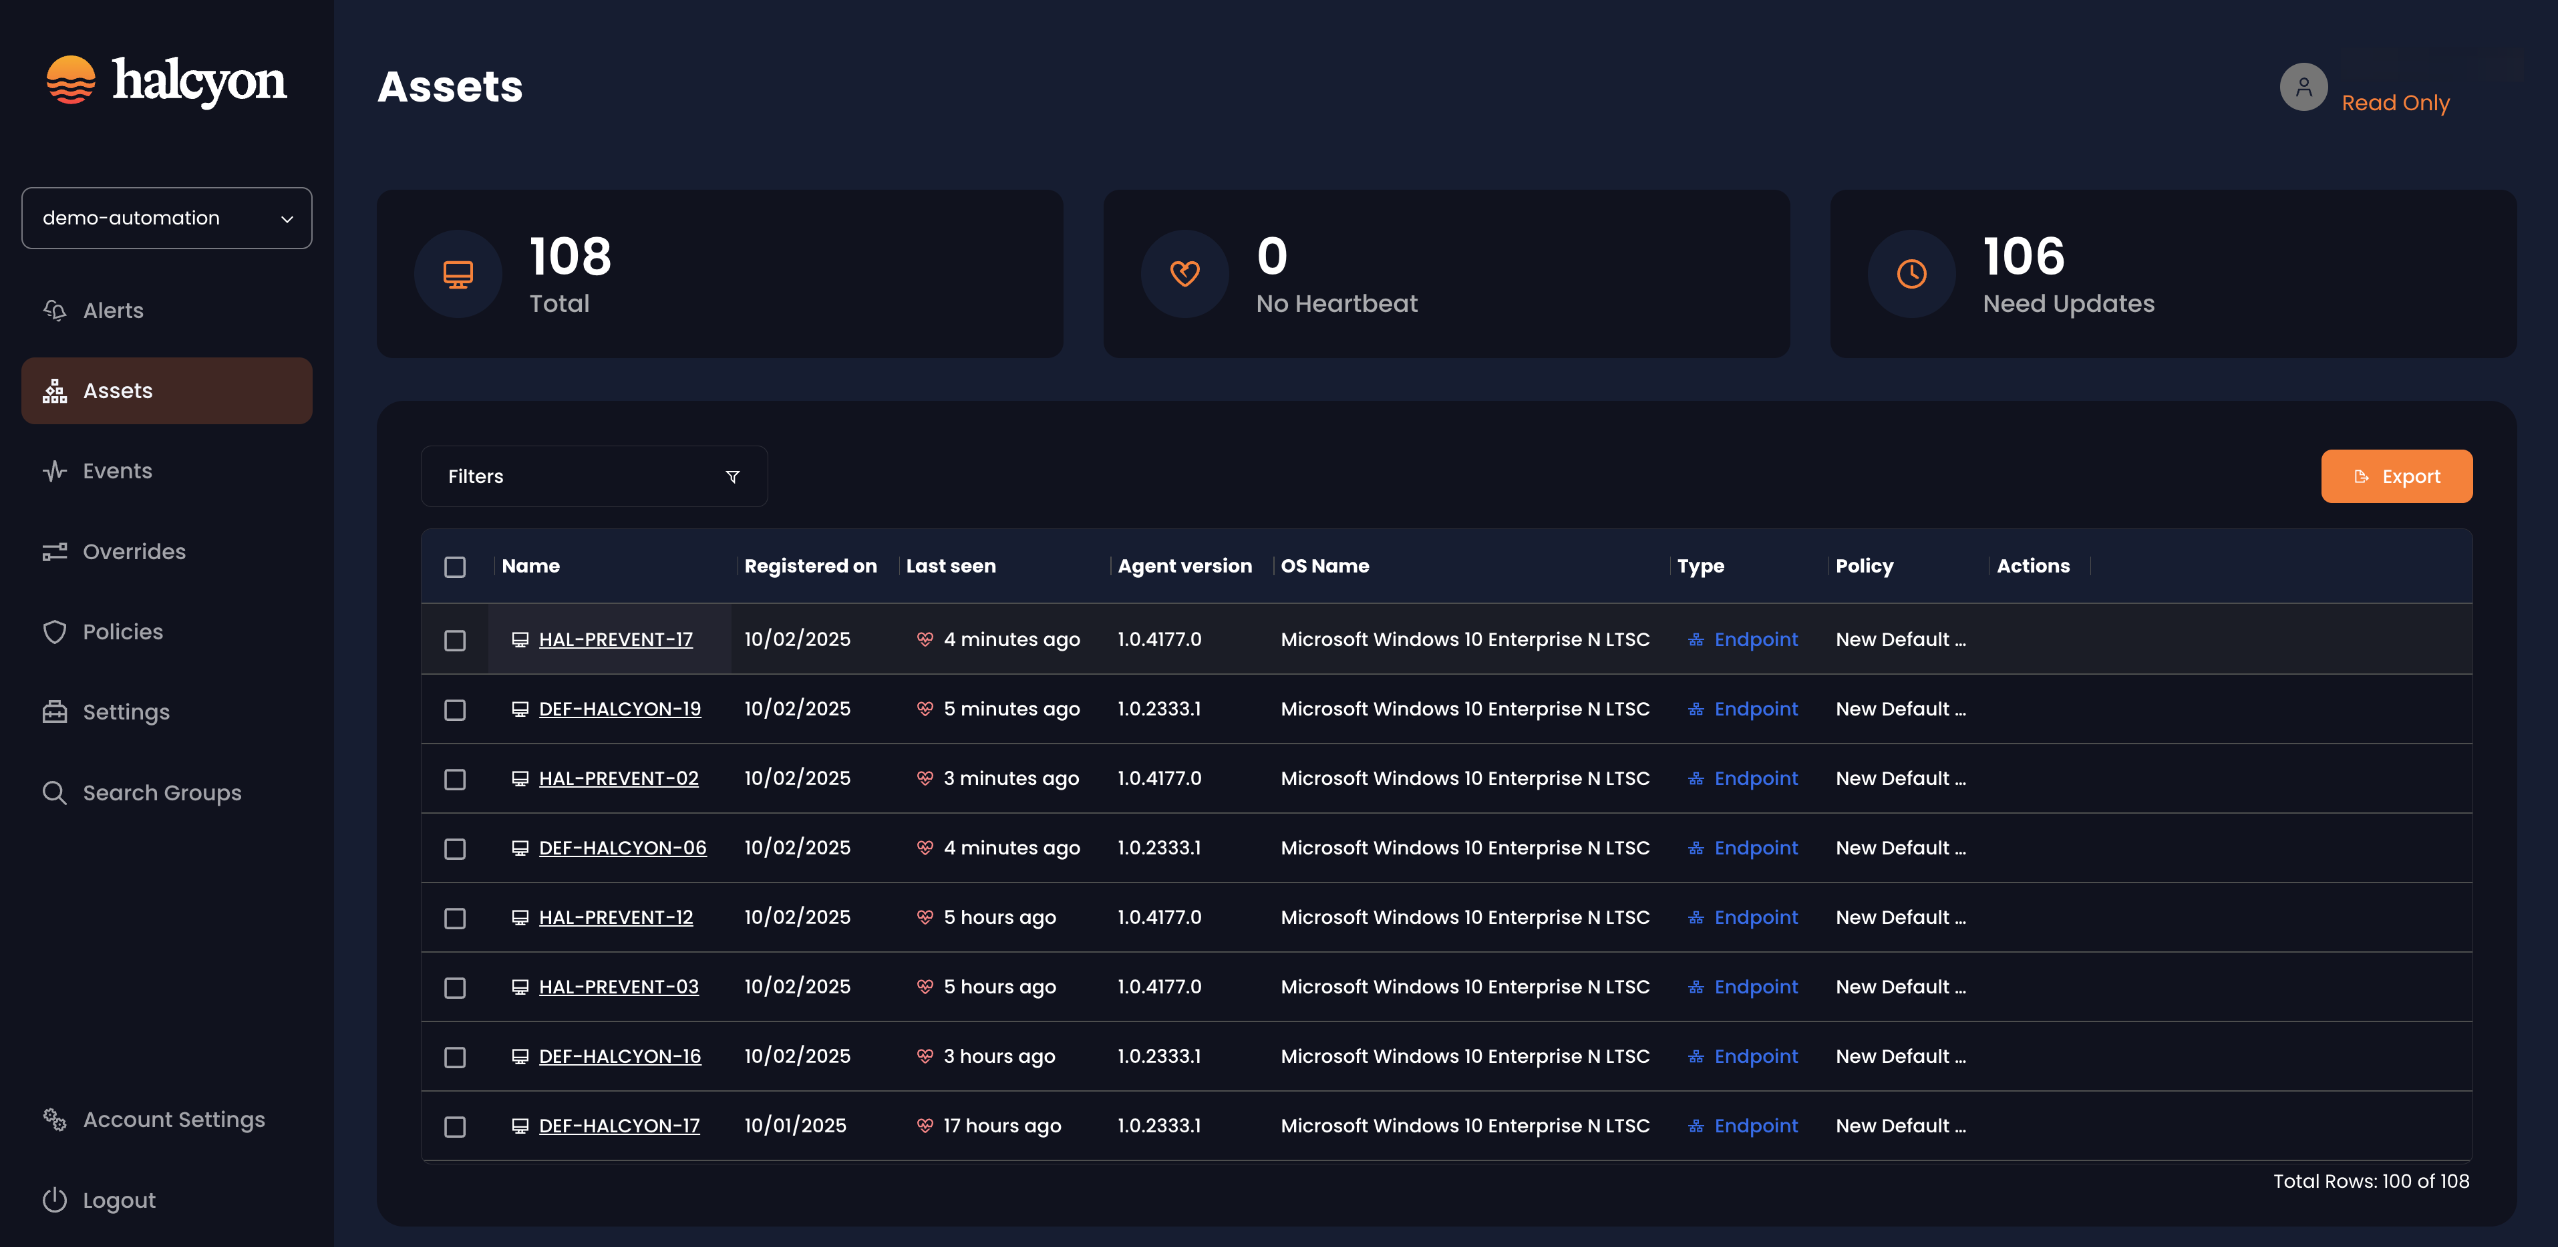Click the Halcyon logo

(165, 82)
